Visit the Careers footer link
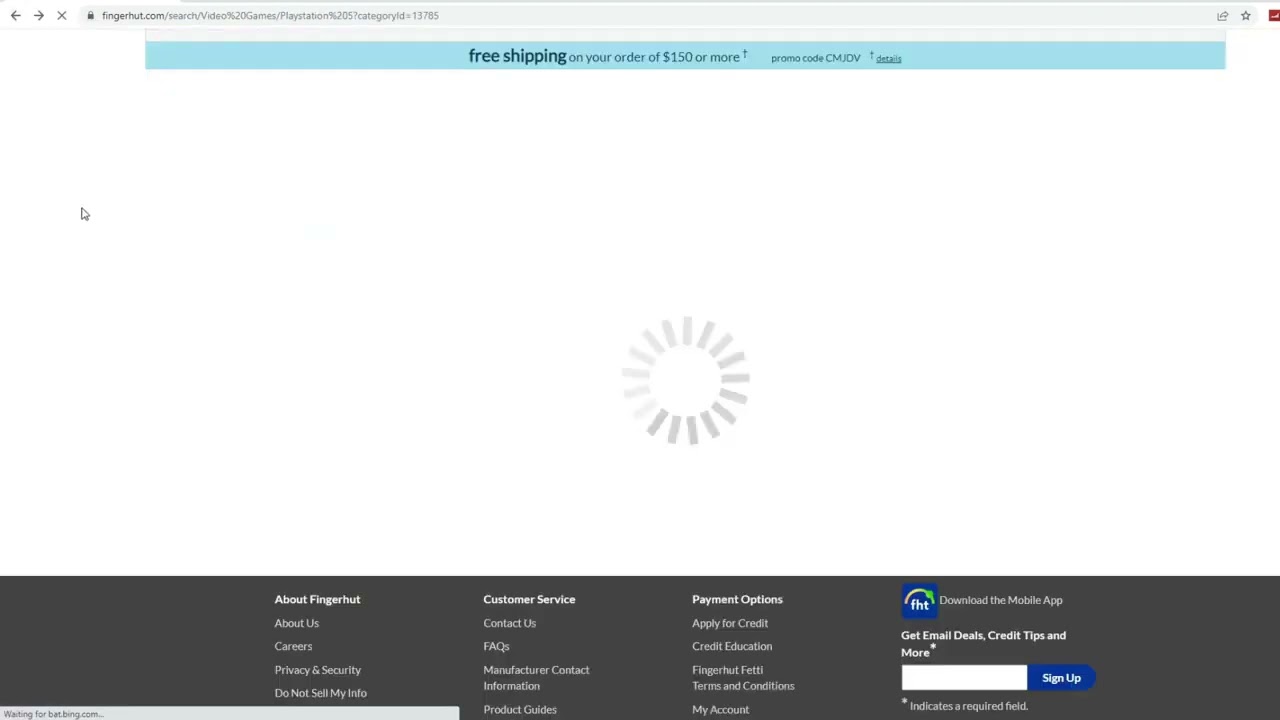1280x720 pixels. pyautogui.click(x=293, y=646)
